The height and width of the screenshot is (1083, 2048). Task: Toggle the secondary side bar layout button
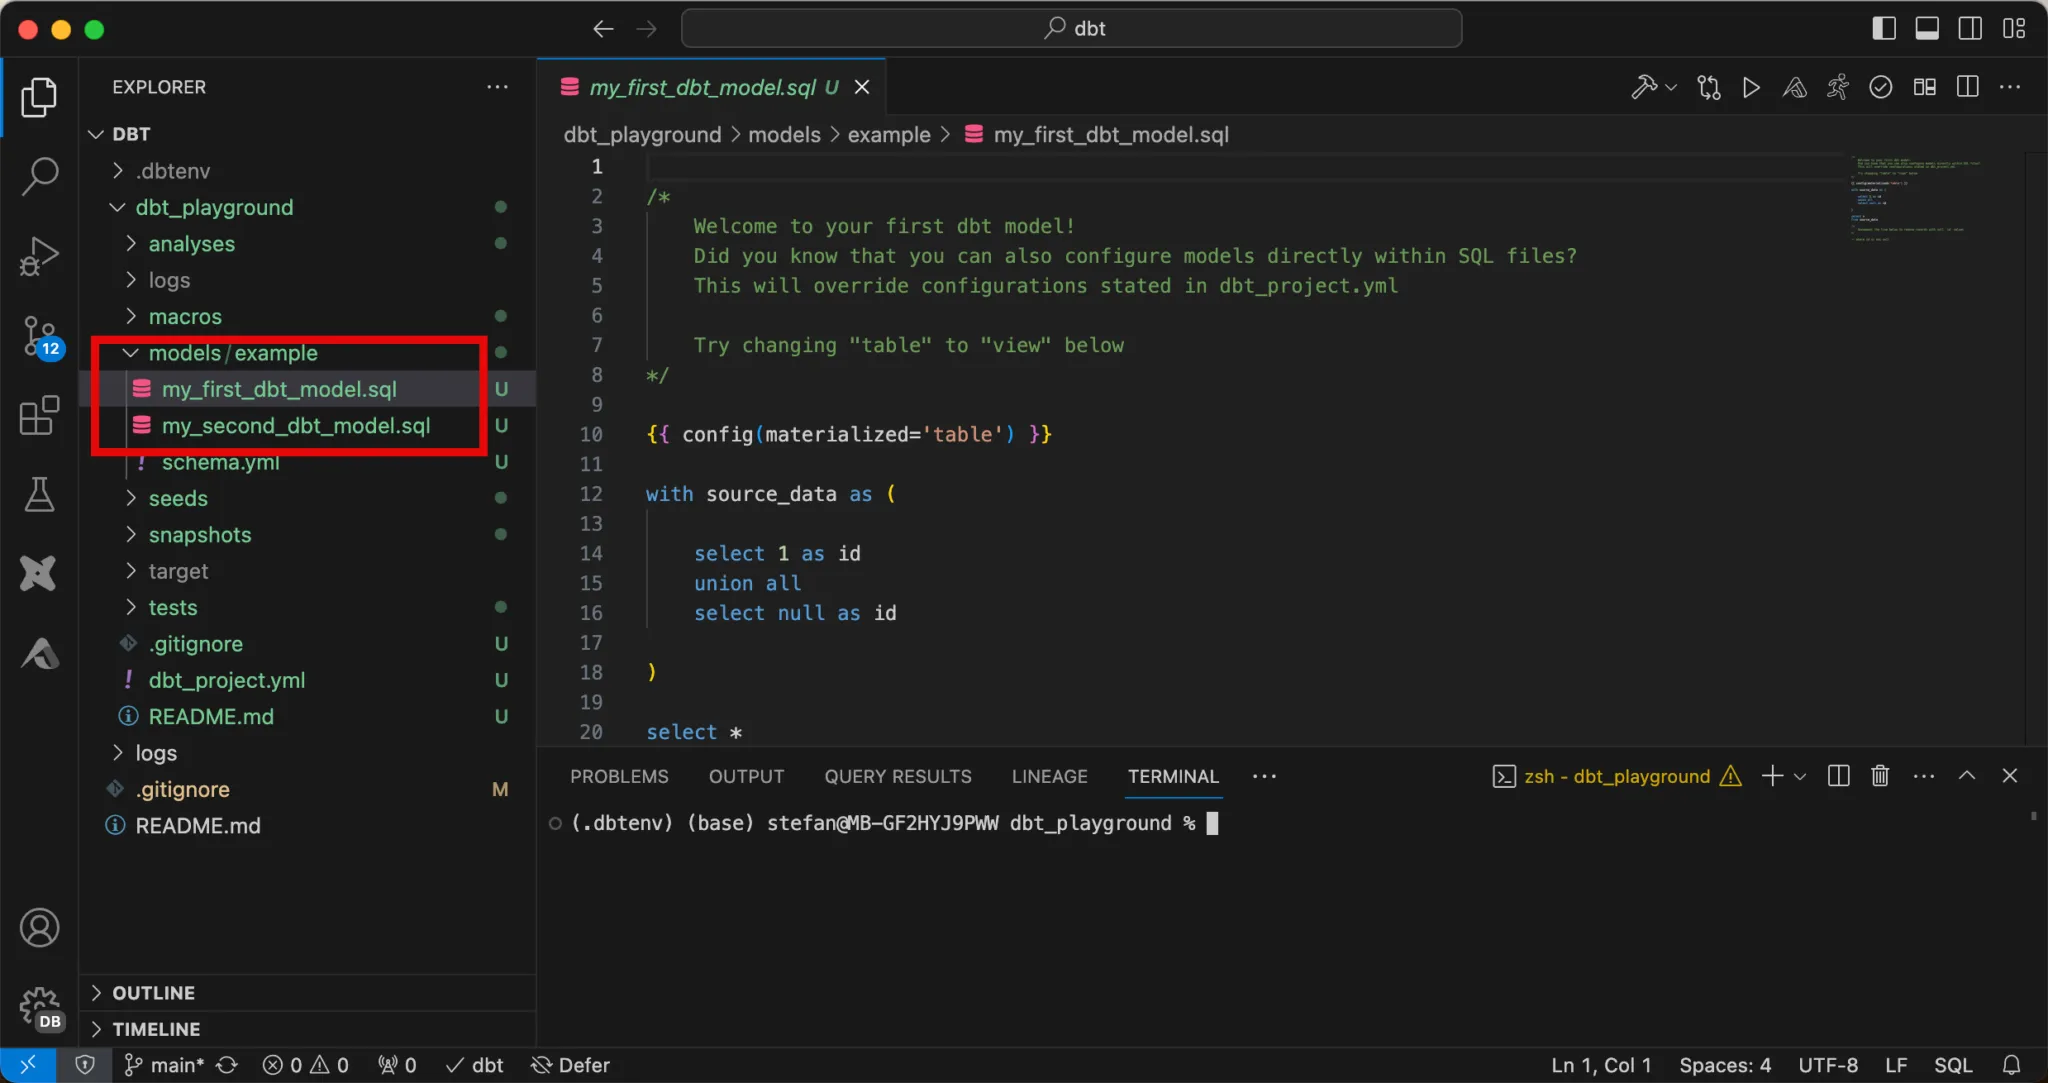click(x=1970, y=29)
